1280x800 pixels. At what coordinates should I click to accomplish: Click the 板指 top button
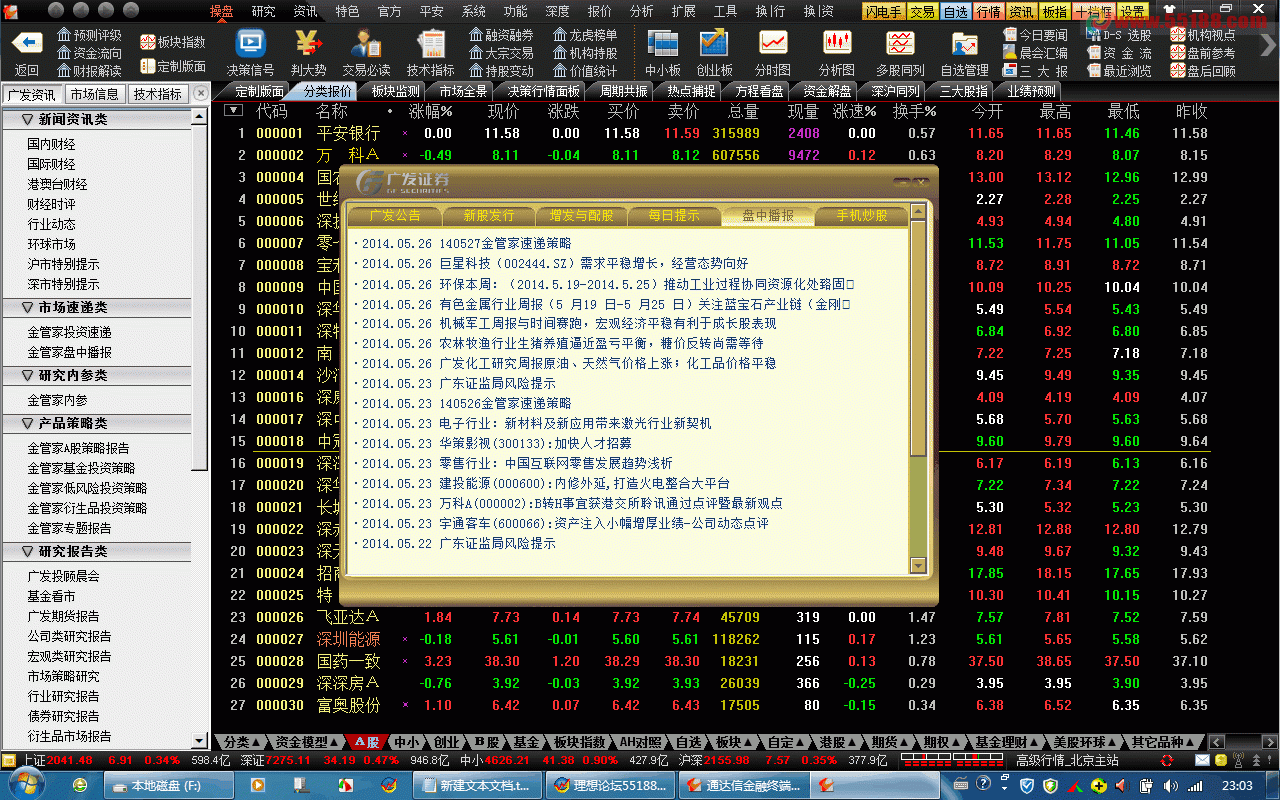pos(1054,11)
